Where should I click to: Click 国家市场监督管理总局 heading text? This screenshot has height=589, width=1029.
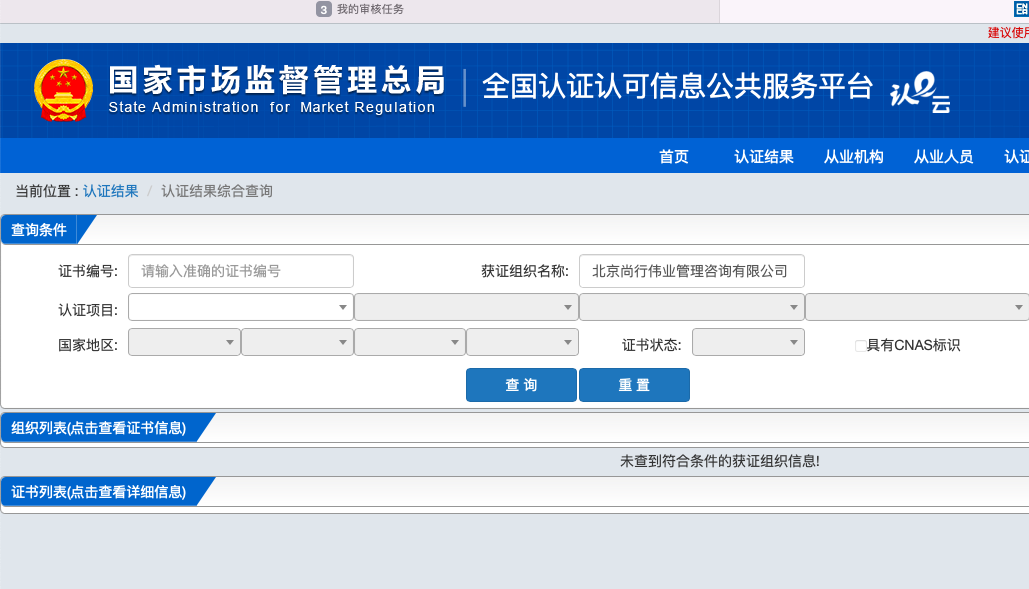[x=277, y=80]
